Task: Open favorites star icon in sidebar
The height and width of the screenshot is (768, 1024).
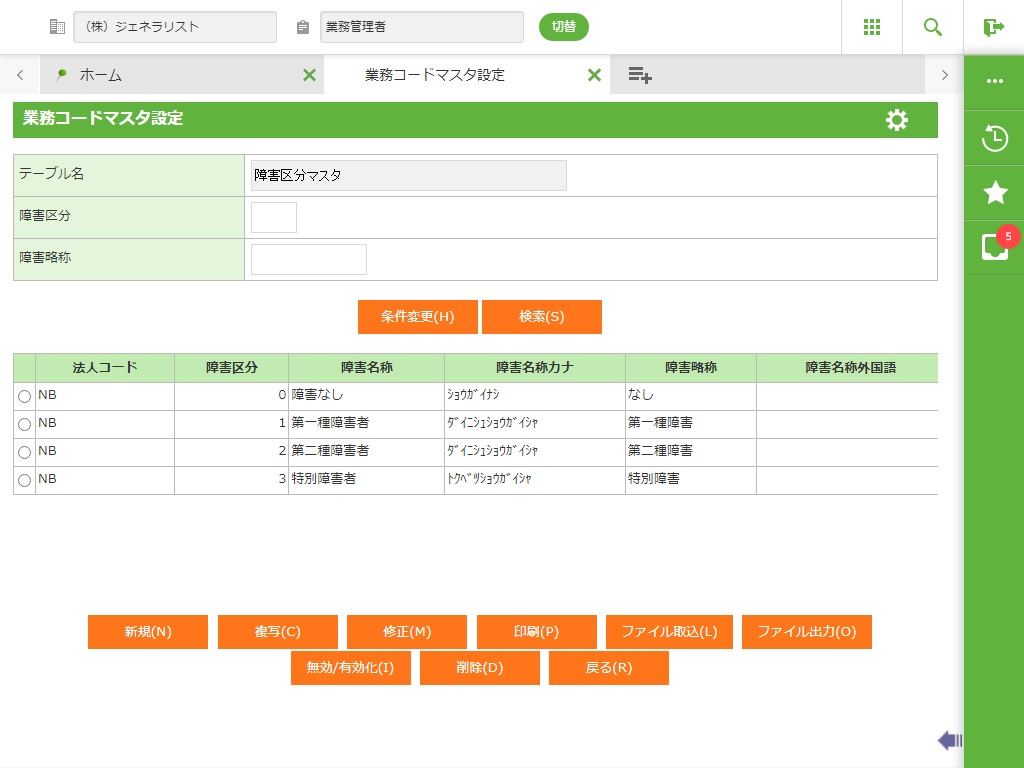Action: 994,193
